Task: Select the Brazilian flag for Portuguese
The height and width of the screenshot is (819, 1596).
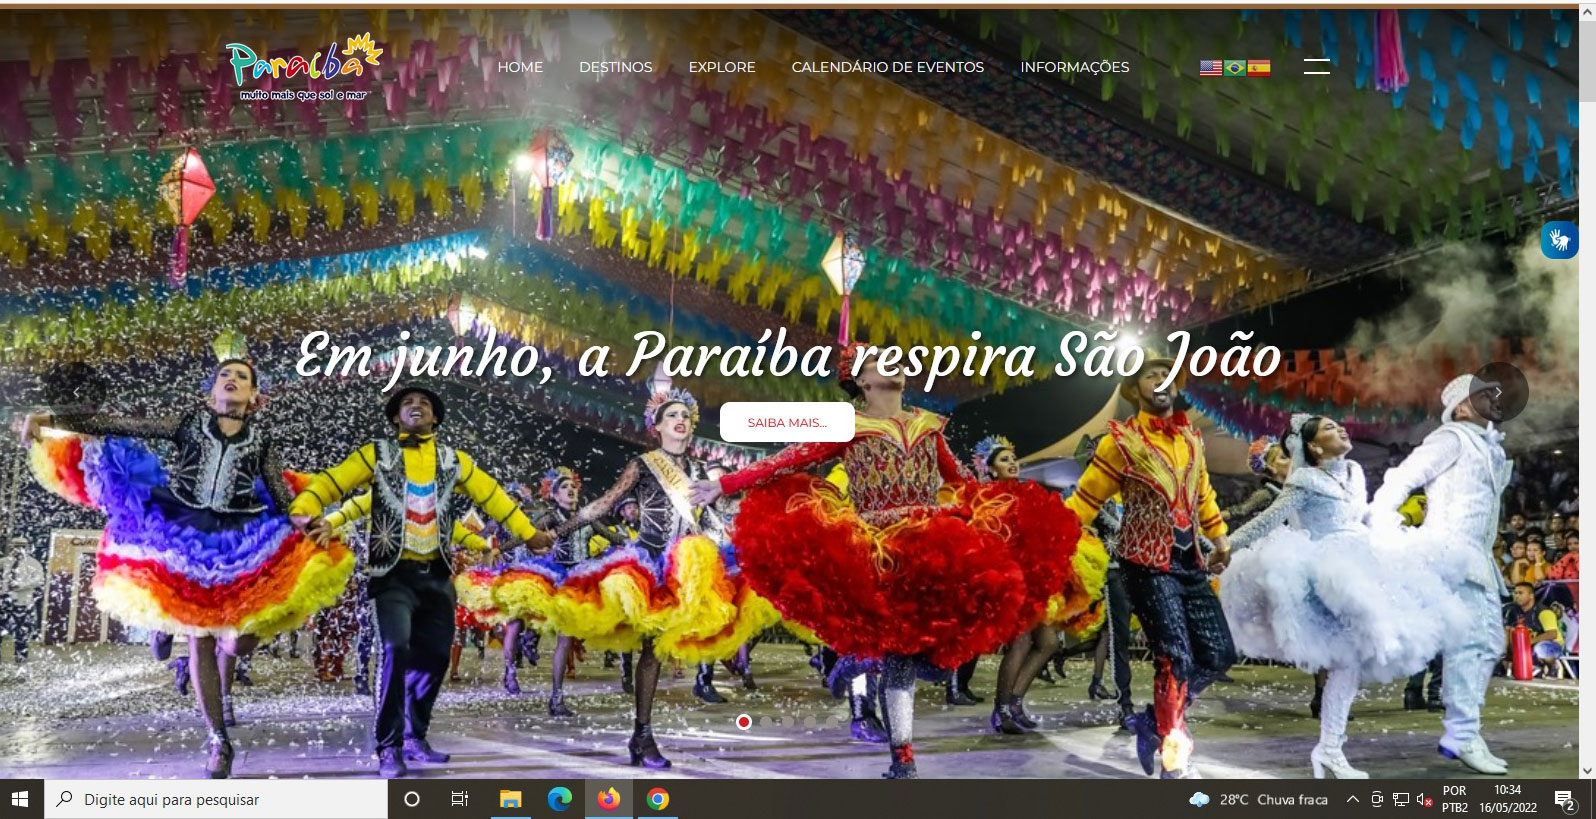Action: point(1235,68)
